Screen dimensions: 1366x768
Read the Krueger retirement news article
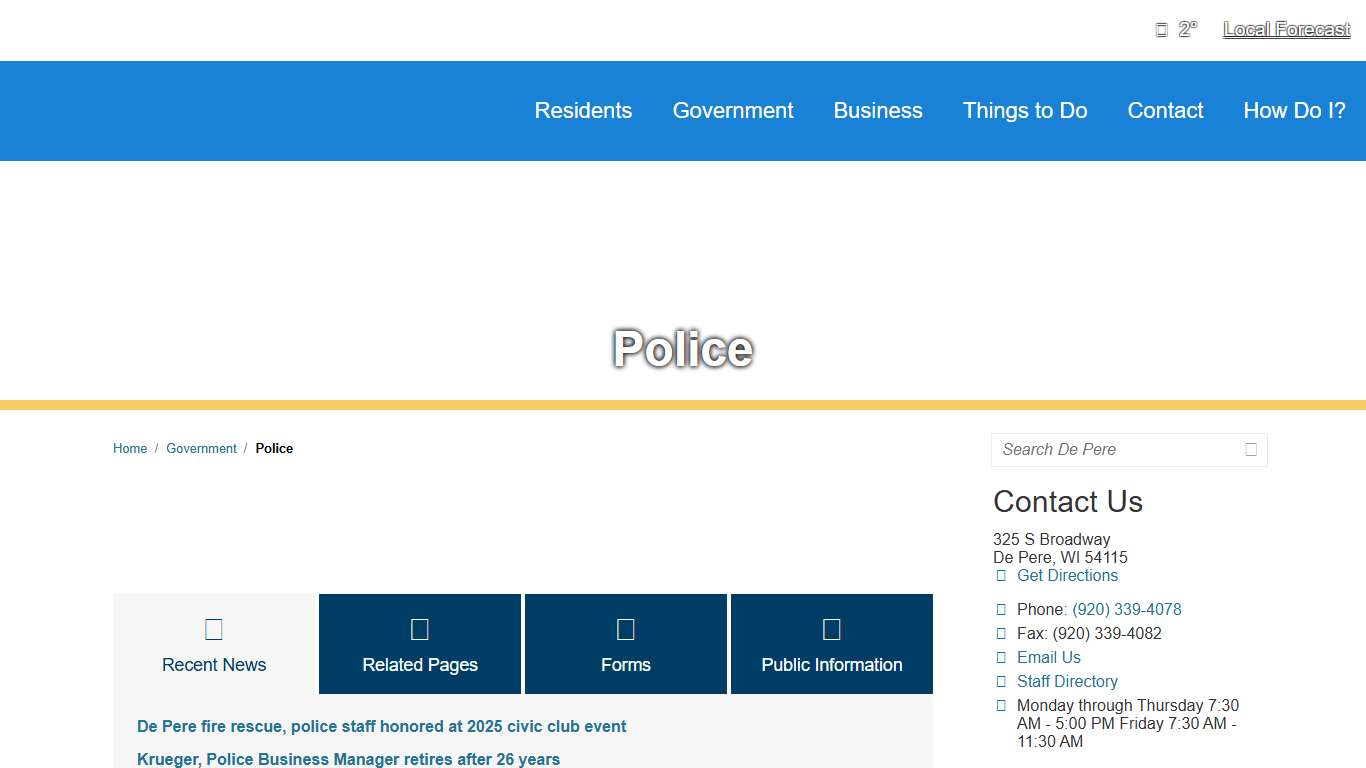[348, 760]
